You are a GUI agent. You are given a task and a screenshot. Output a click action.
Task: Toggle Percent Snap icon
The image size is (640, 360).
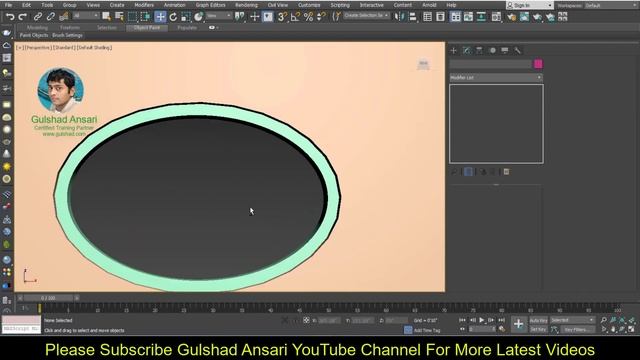pos(309,17)
